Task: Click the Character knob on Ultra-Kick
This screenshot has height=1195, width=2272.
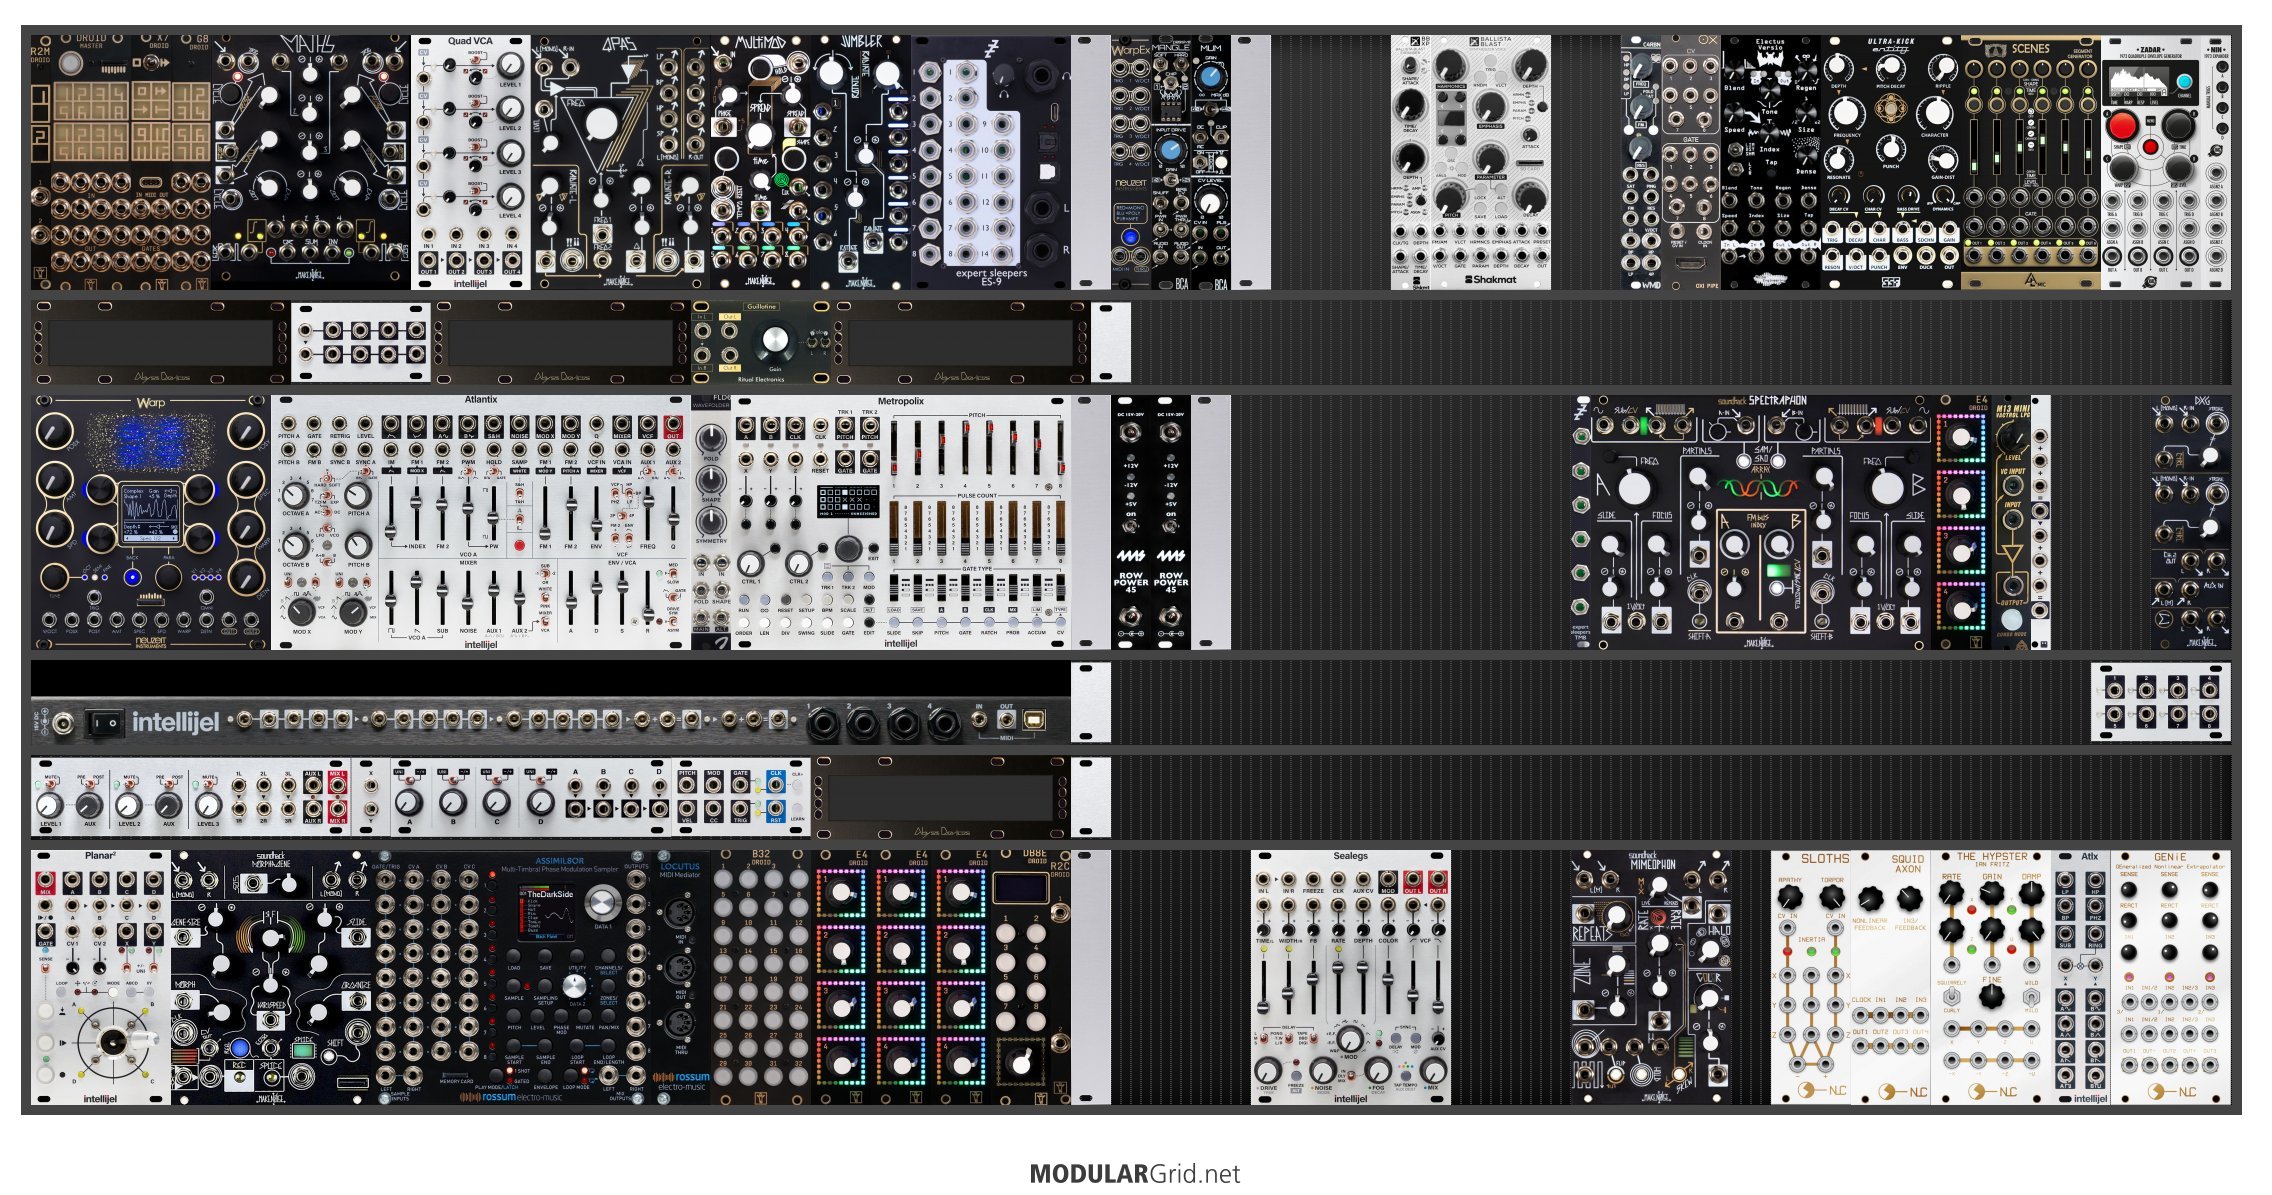Action: pyautogui.click(x=1935, y=113)
